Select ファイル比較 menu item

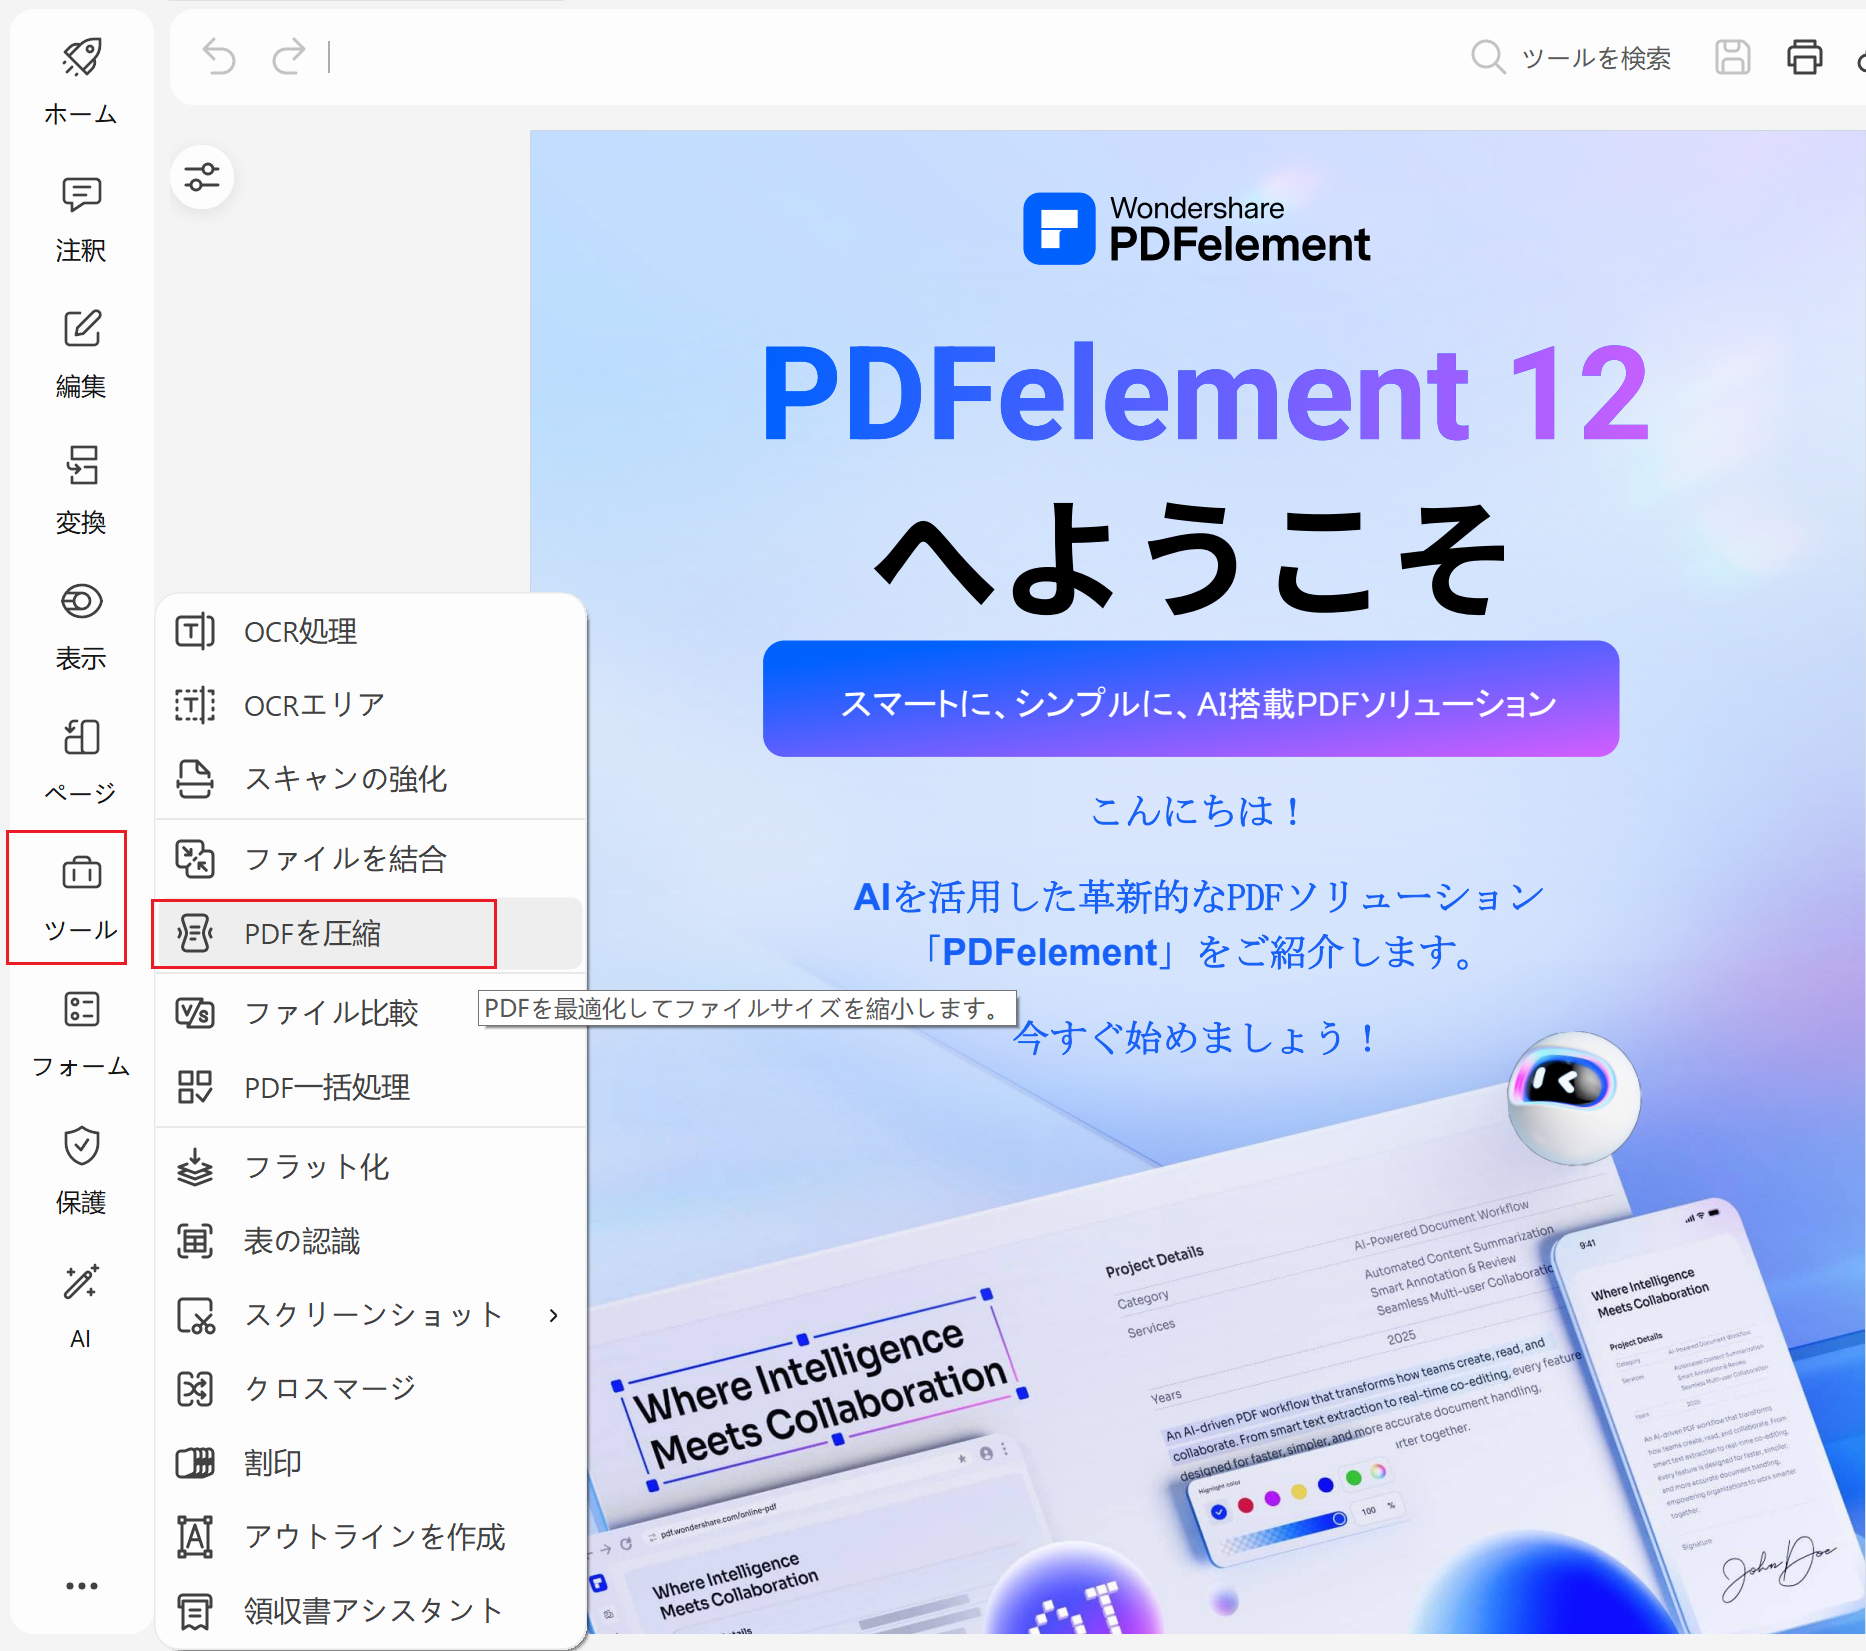point(370,1013)
